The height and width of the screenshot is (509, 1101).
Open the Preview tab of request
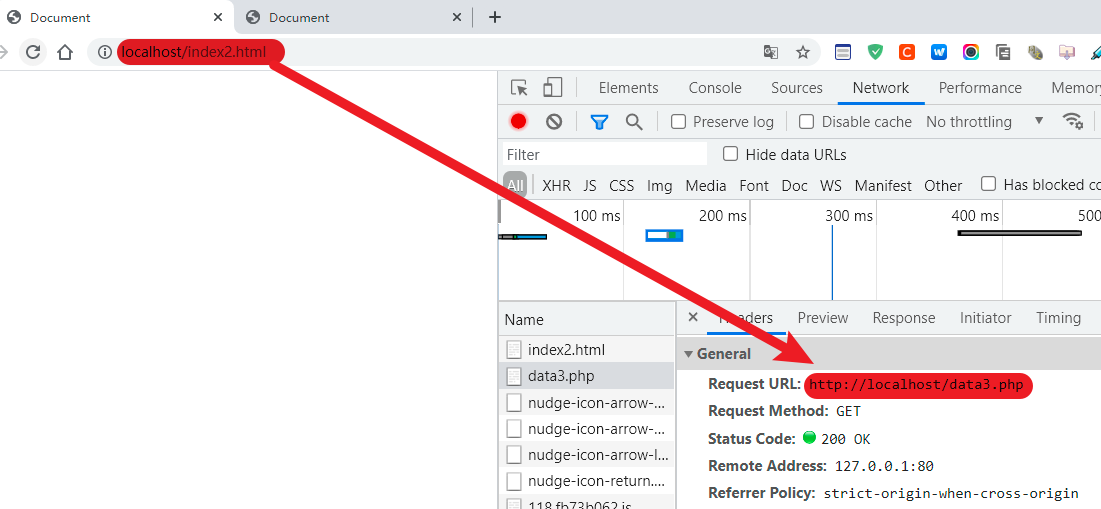[823, 318]
